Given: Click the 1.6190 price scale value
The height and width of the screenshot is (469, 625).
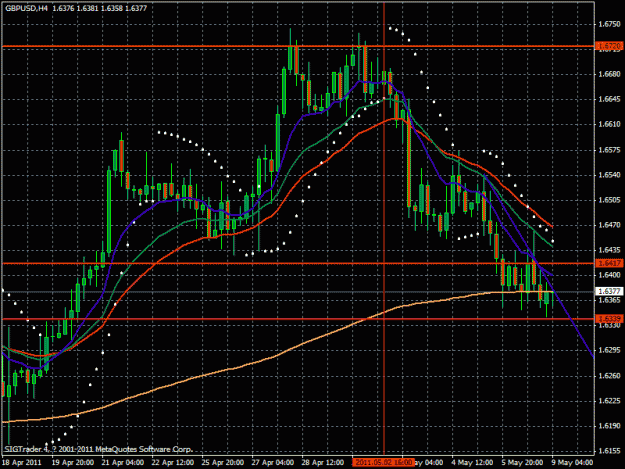Looking at the screenshot, I should click(610, 426).
